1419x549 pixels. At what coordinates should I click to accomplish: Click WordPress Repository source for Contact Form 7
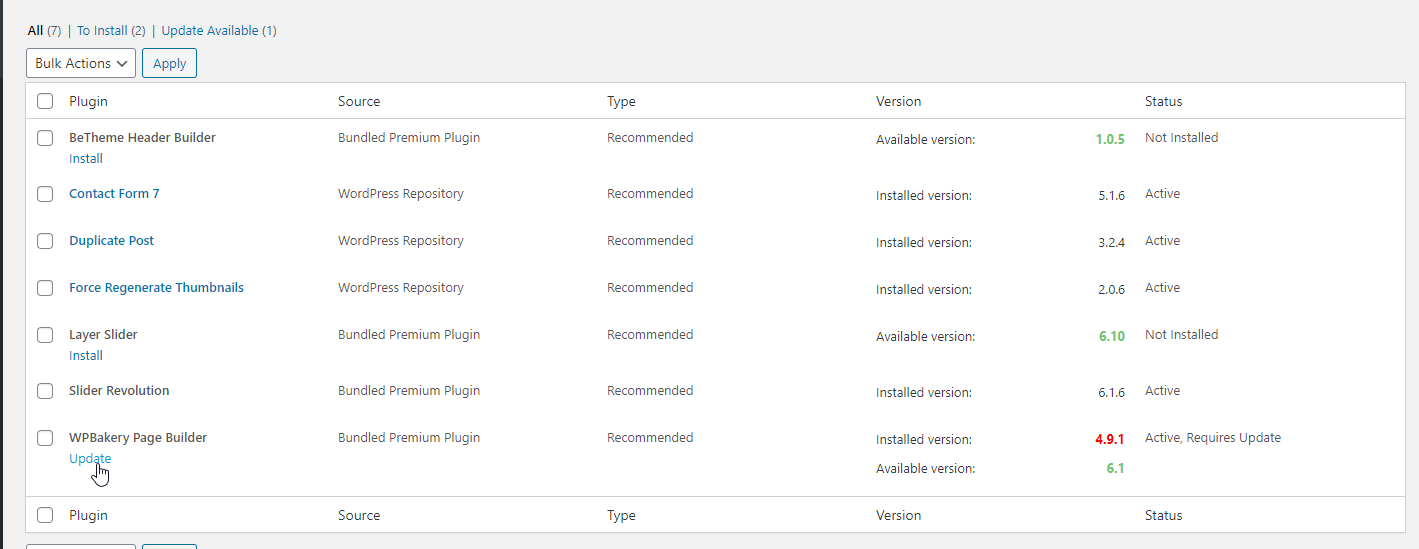401,193
